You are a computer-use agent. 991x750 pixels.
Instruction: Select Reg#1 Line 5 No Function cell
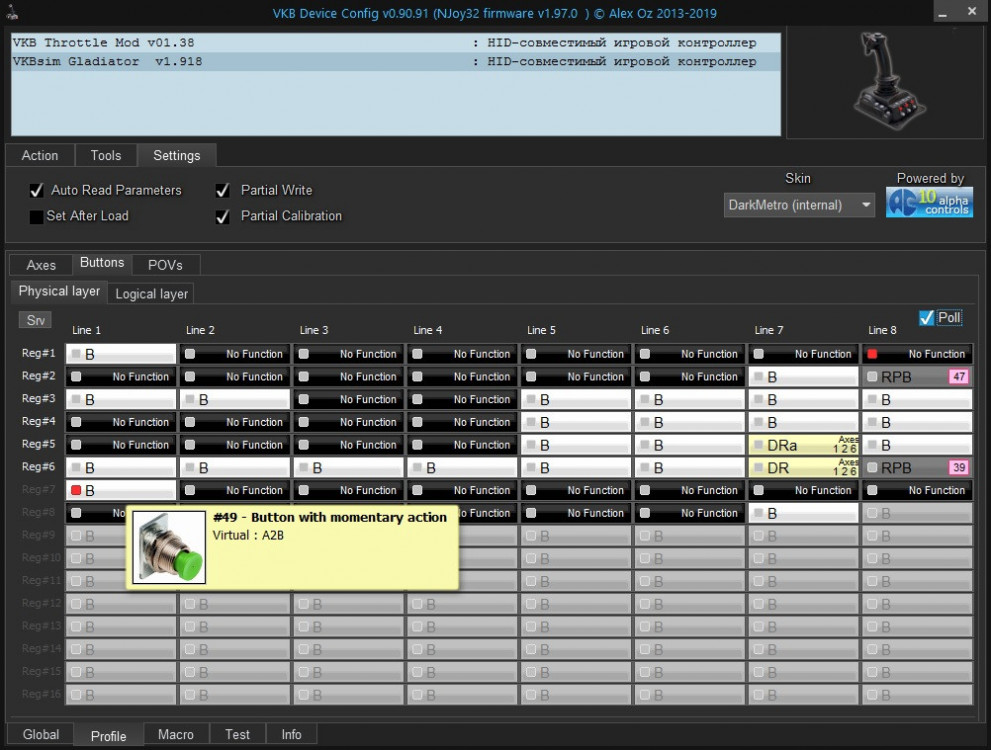tap(576, 354)
